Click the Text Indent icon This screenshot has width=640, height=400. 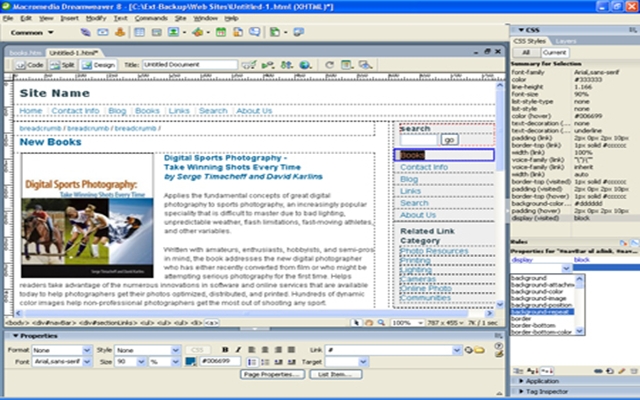point(291,362)
